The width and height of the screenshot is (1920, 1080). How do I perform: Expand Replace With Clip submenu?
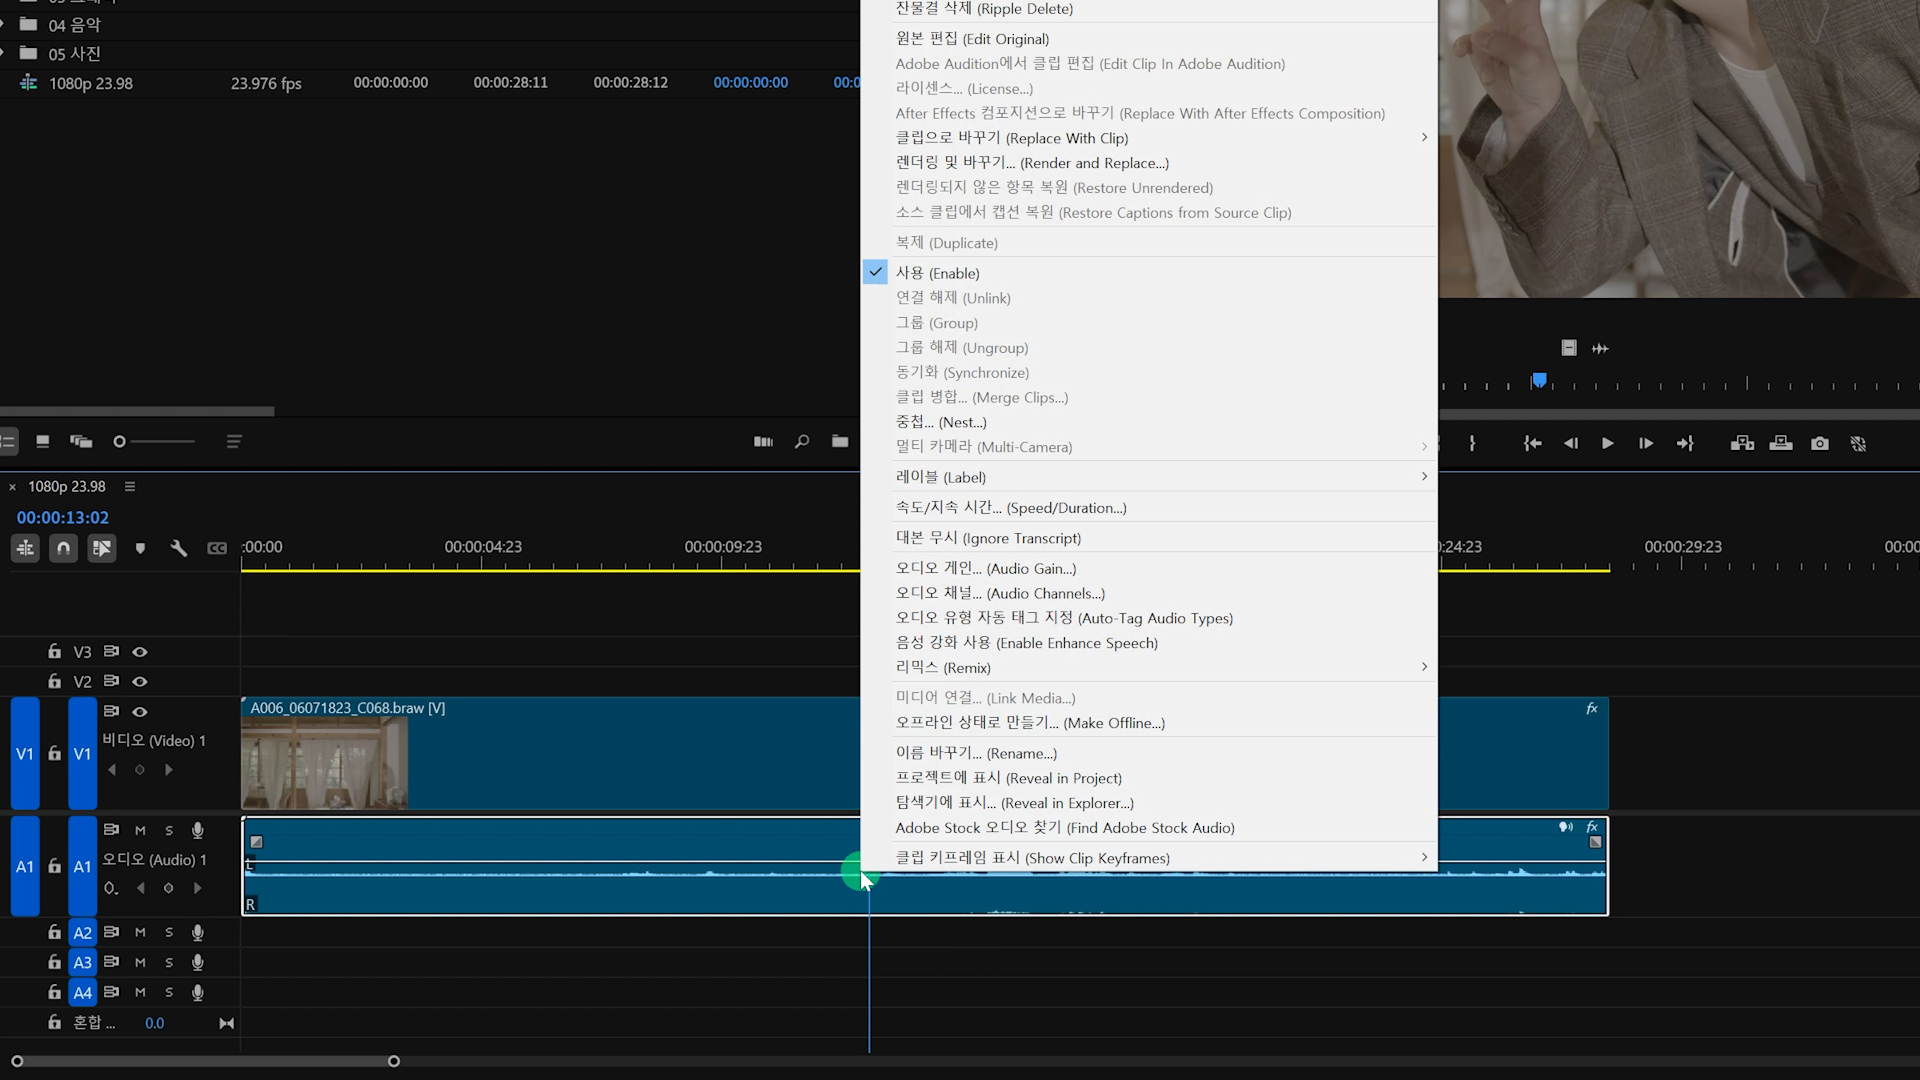coord(1148,138)
